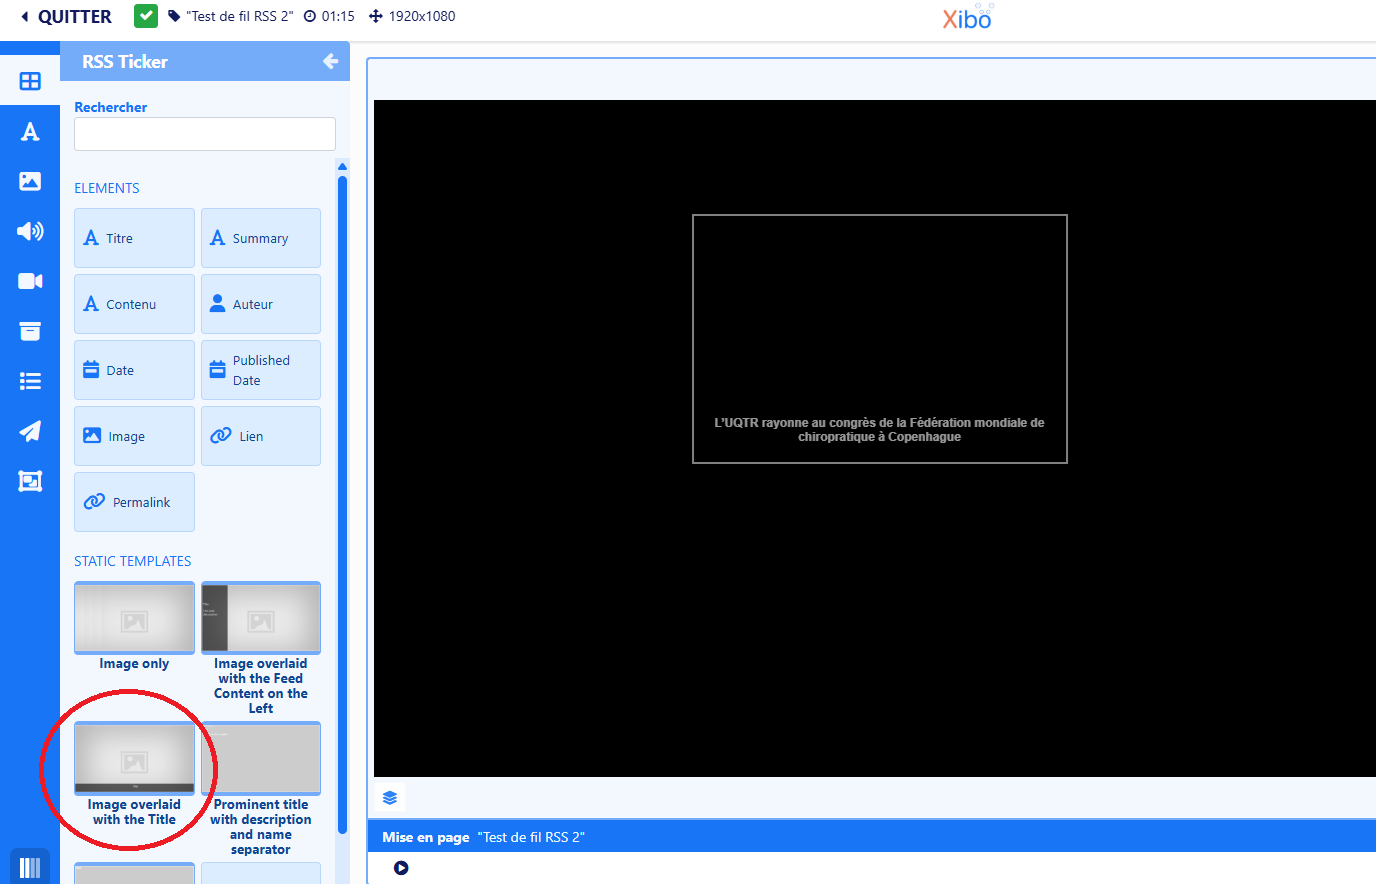Open the layers icon below the canvas
This screenshot has height=884, width=1376.
coord(390,798)
